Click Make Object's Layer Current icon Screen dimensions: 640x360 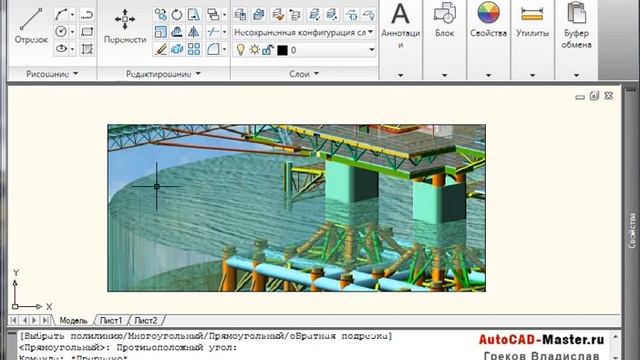click(x=278, y=15)
